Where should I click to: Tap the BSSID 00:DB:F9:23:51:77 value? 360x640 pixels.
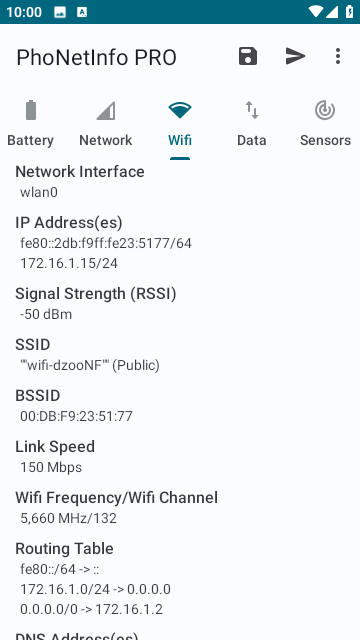click(76, 416)
